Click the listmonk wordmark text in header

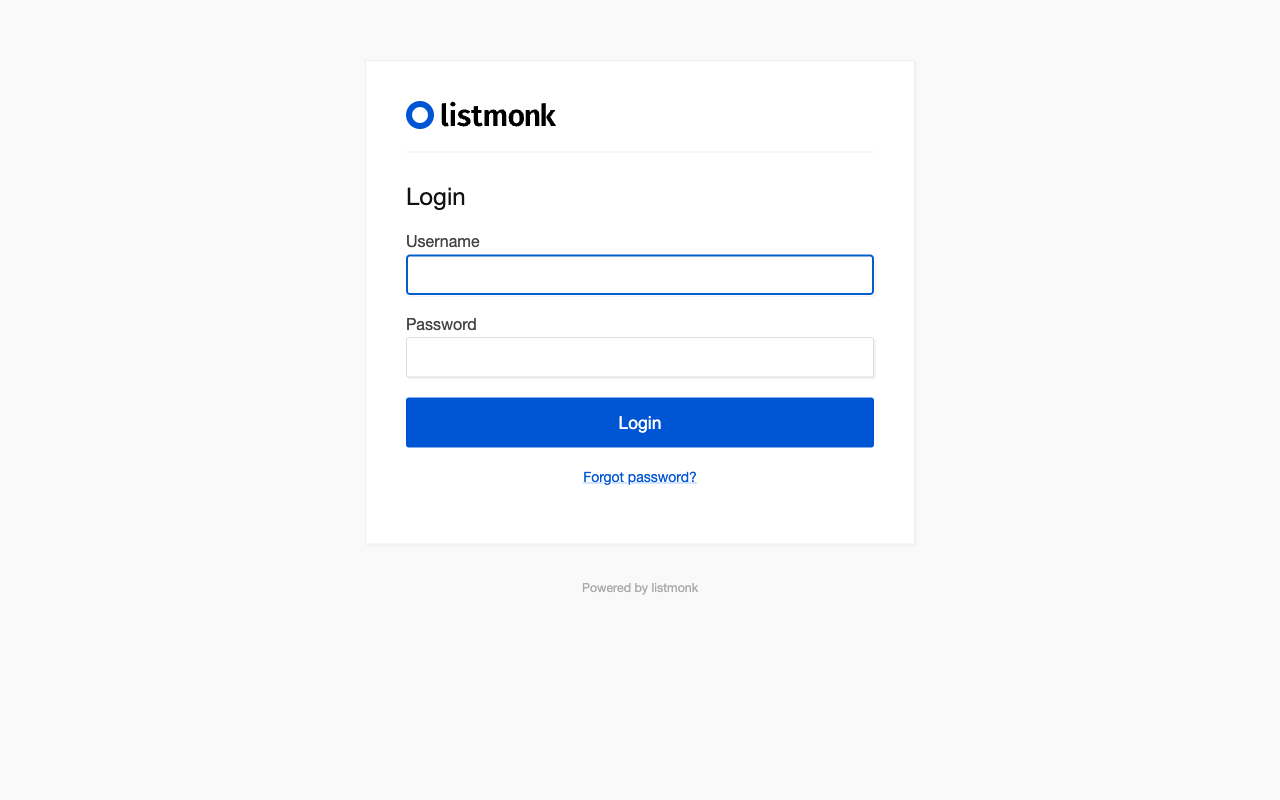[x=498, y=115]
